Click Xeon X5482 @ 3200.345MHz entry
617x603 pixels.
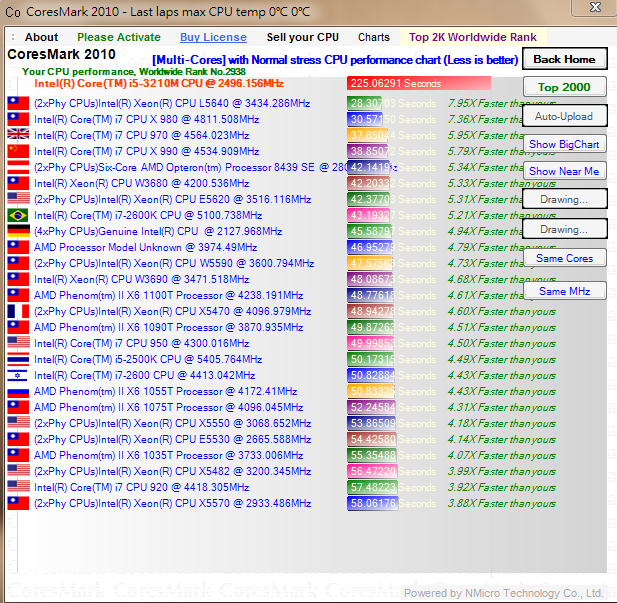pos(173,471)
